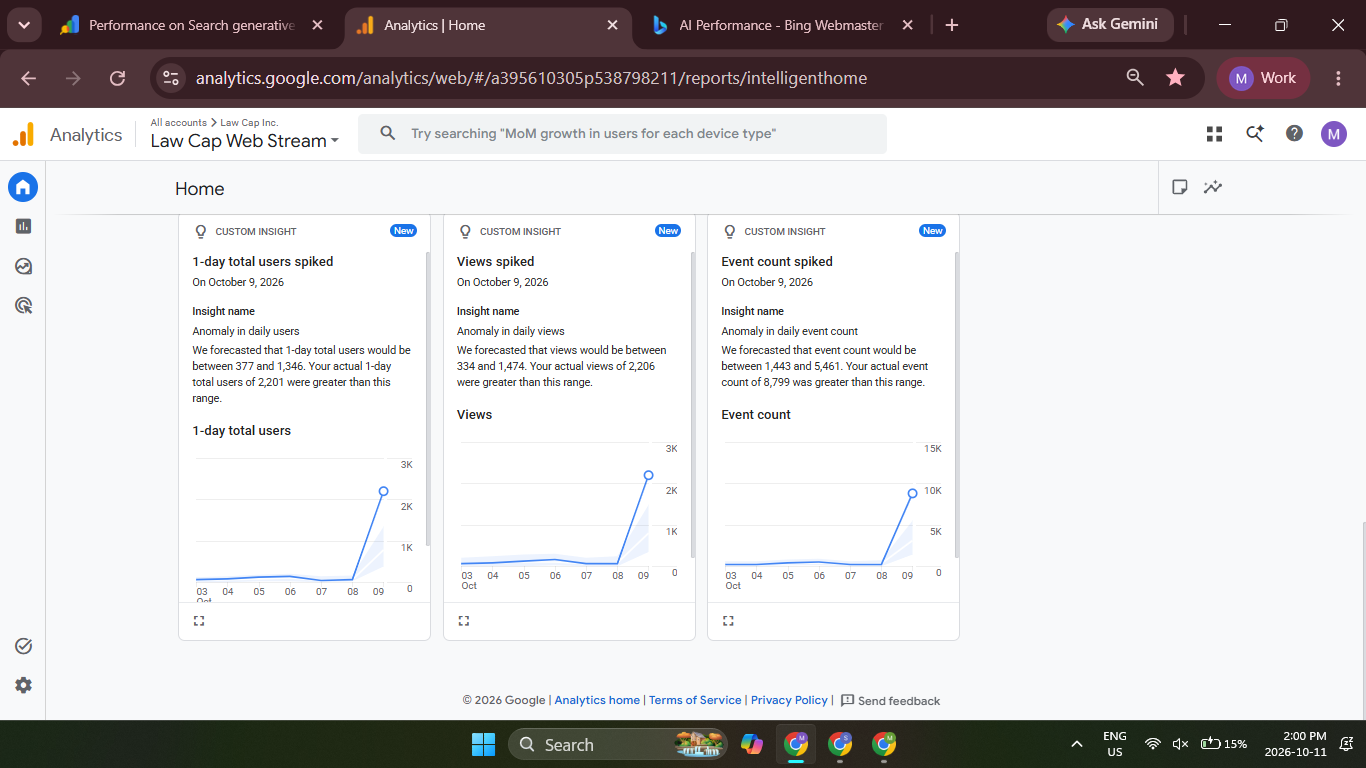Open a new browser tab
The width and height of the screenshot is (1366, 768).
pos(952,25)
